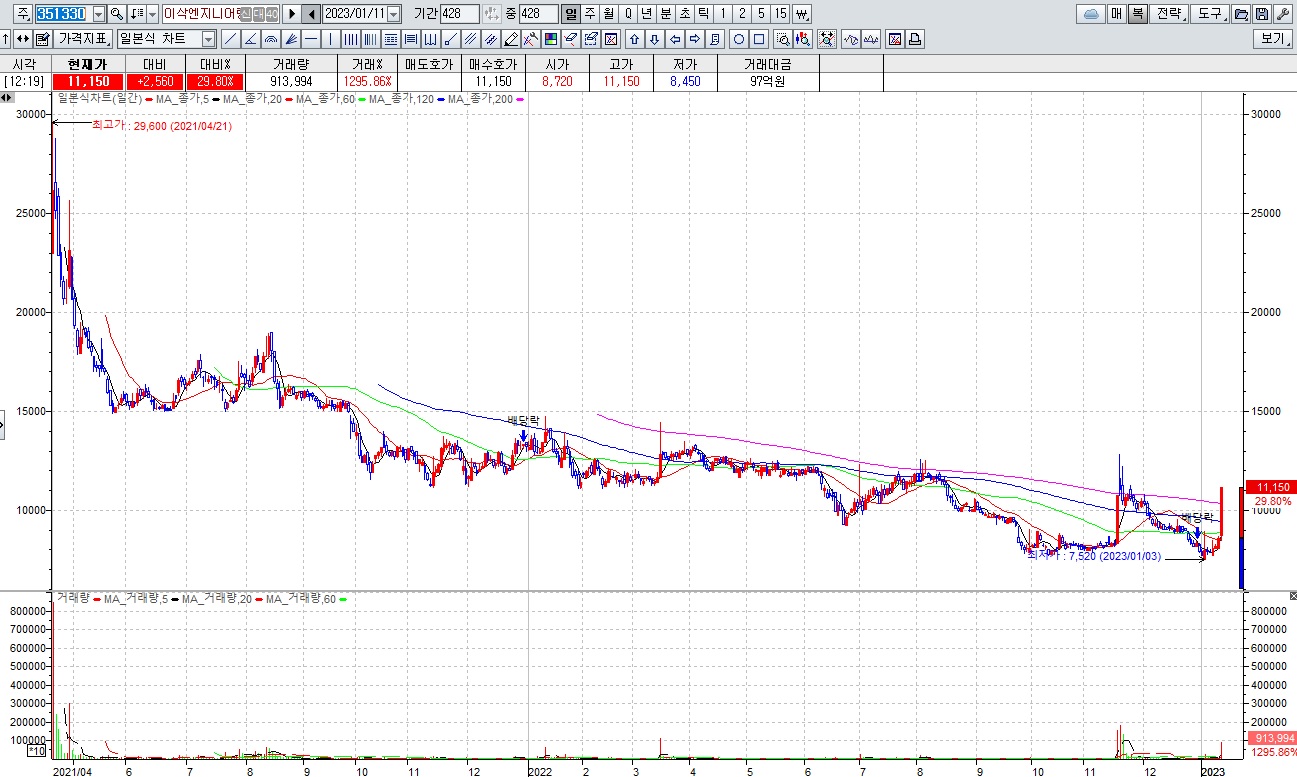Select the angle line drawing tool
The height and width of the screenshot is (777, 1297).
pos(250,39)
